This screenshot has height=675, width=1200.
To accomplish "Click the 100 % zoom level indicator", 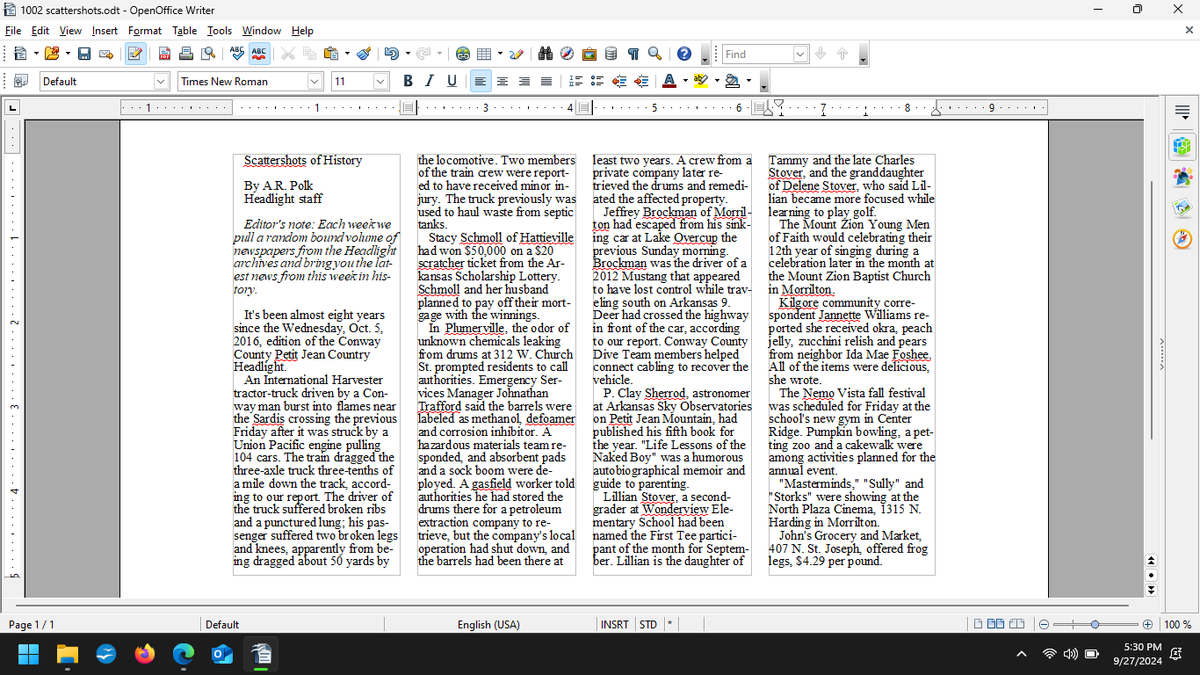I will pos(1178,625).
